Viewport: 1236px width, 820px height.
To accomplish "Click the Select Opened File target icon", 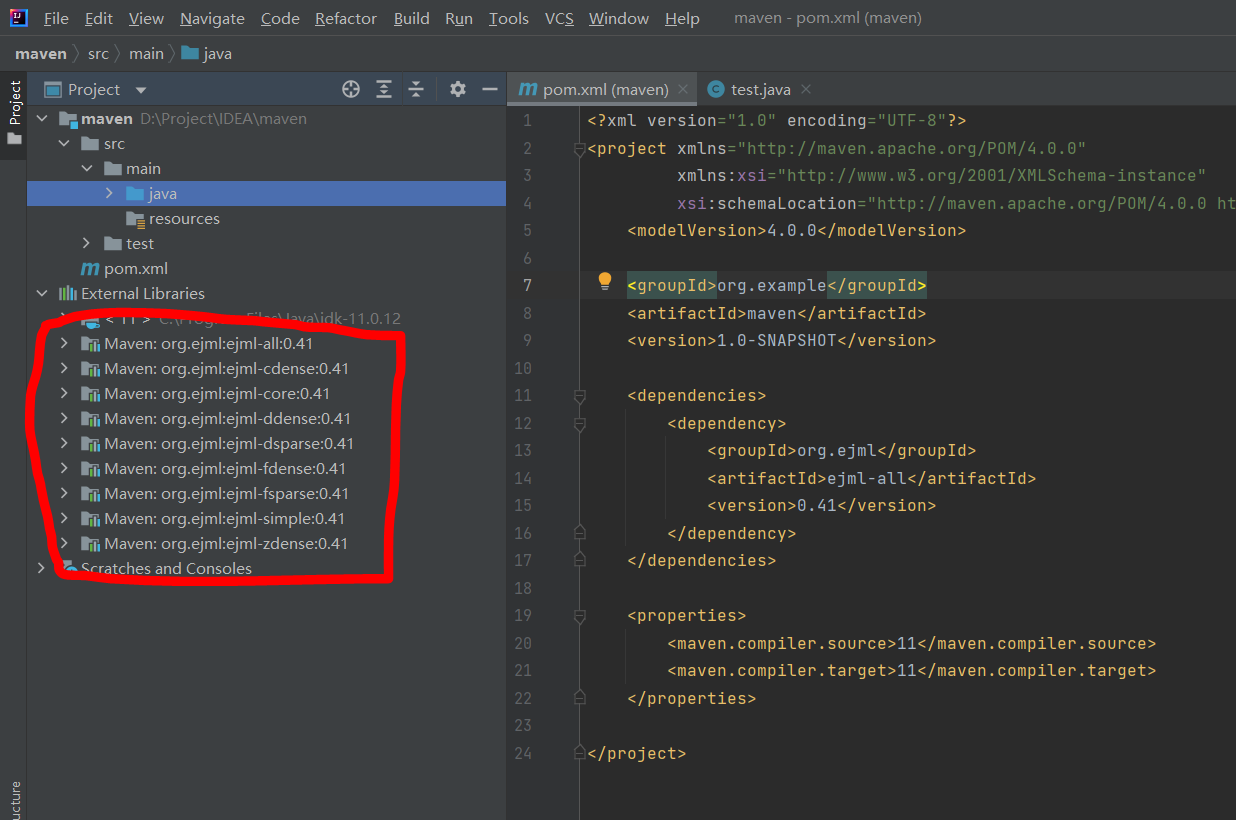I will 351,89.
